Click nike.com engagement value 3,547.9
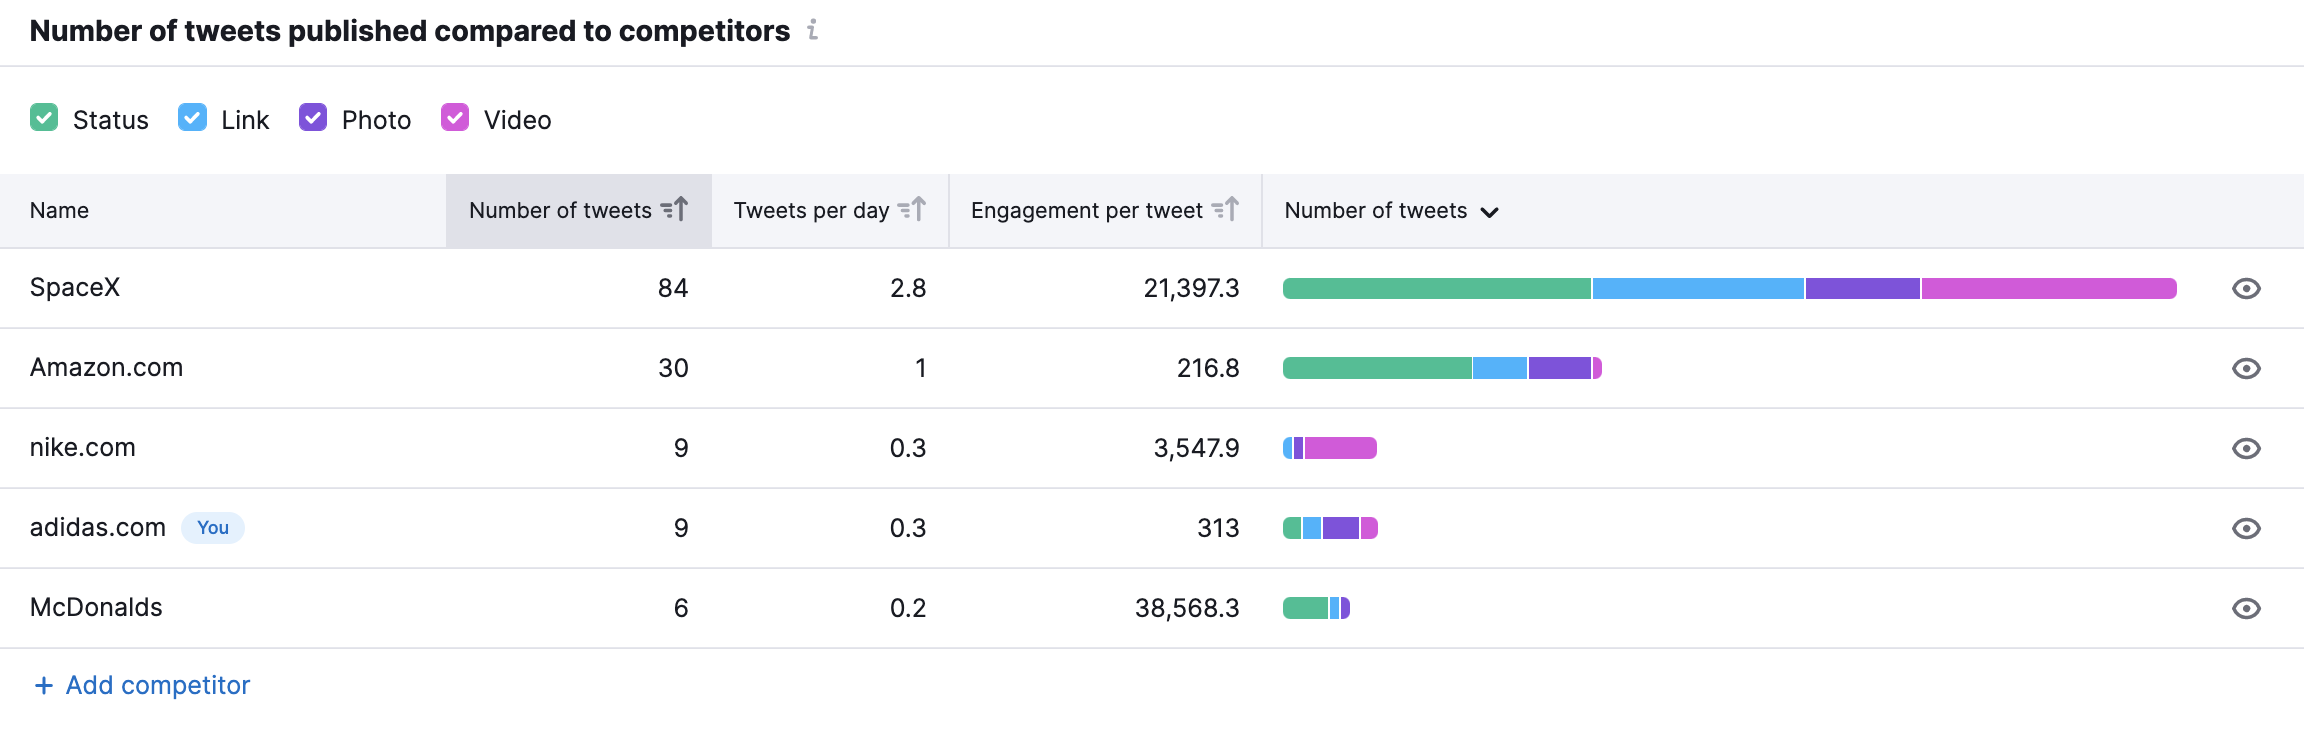This screenshot has height=732, width=2304. coord(1196,449)
